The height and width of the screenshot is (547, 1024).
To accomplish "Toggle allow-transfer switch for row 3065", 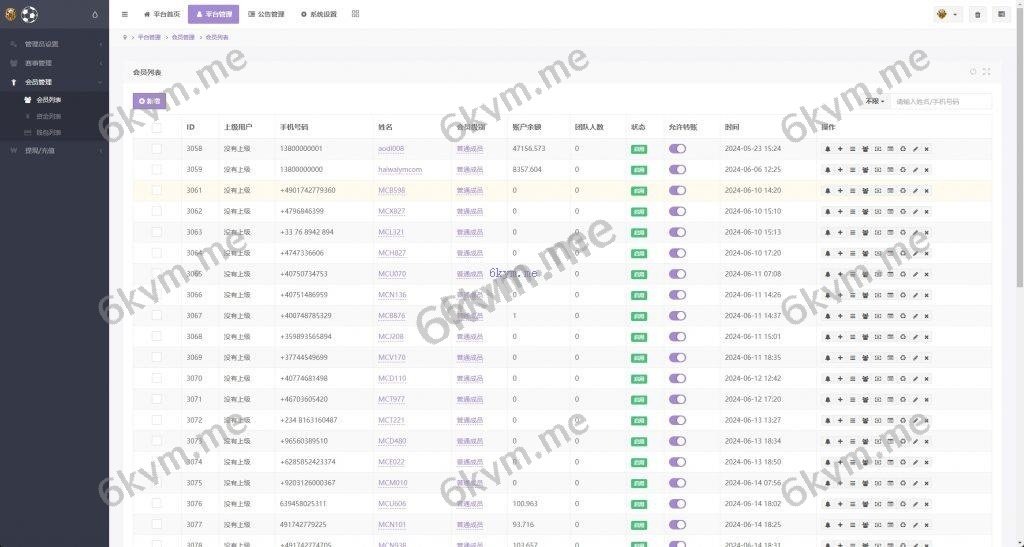I will pyautogui.click(x=677, y=274).
